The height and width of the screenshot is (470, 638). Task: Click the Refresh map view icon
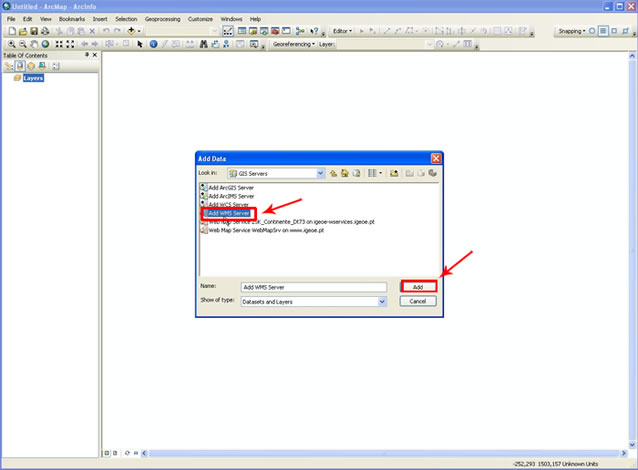pyautogui.click(x=127, y=453)
